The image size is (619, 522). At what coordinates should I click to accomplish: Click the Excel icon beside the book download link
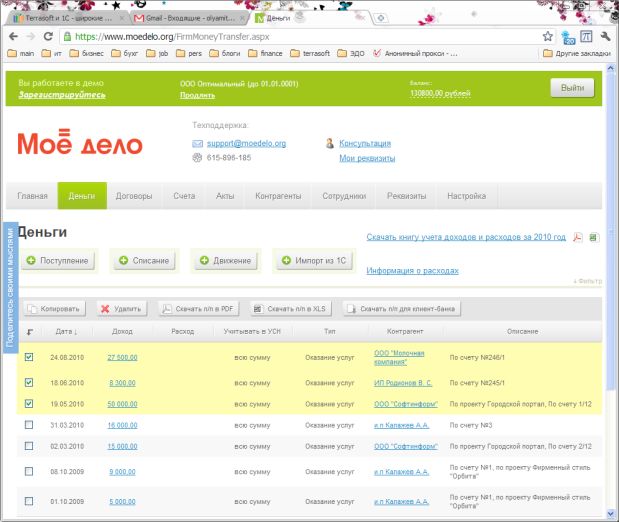(x=593, y=237)
